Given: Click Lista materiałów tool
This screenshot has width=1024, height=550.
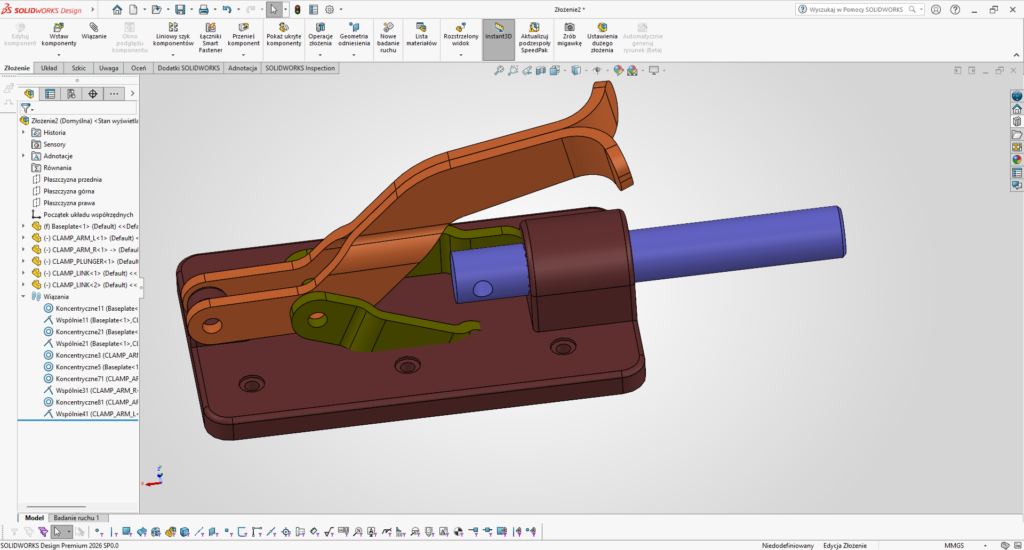Looking at the screenshot, I should (421, 35).
